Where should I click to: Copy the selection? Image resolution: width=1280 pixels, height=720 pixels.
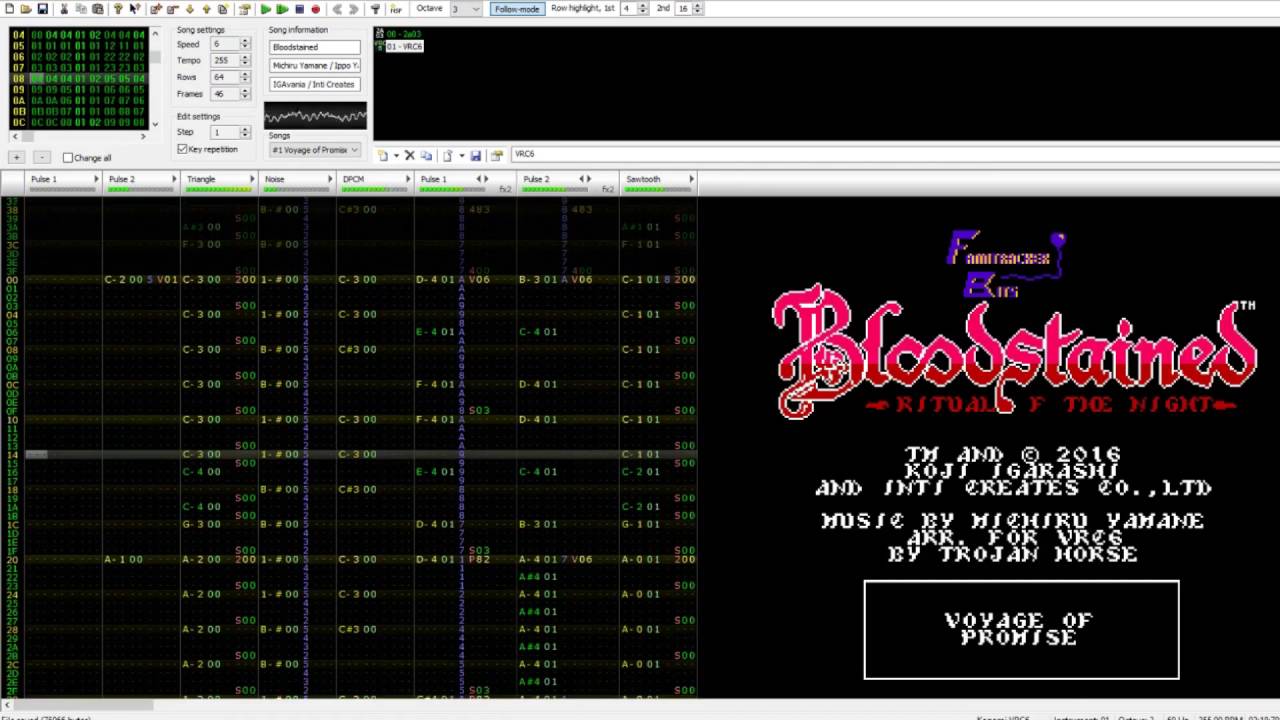(81, 9)
